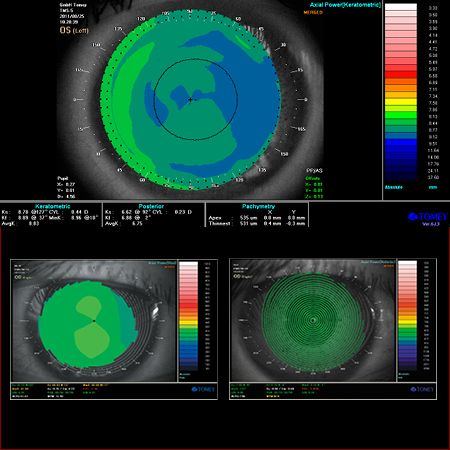Click the Tomey logo under the bow-tie map
The width and height of the screenshot is (450, 450).
(x=203, y=389)
